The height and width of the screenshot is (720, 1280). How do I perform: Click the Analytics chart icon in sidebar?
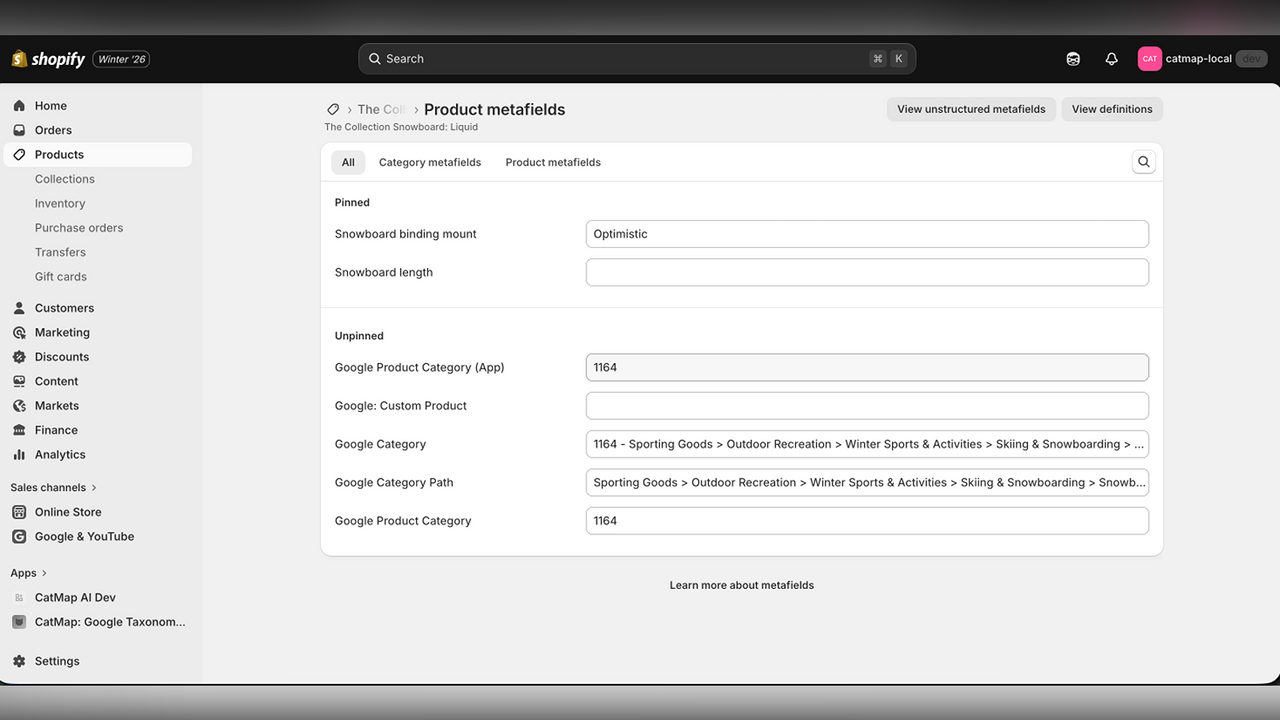[x=19, y=455]
